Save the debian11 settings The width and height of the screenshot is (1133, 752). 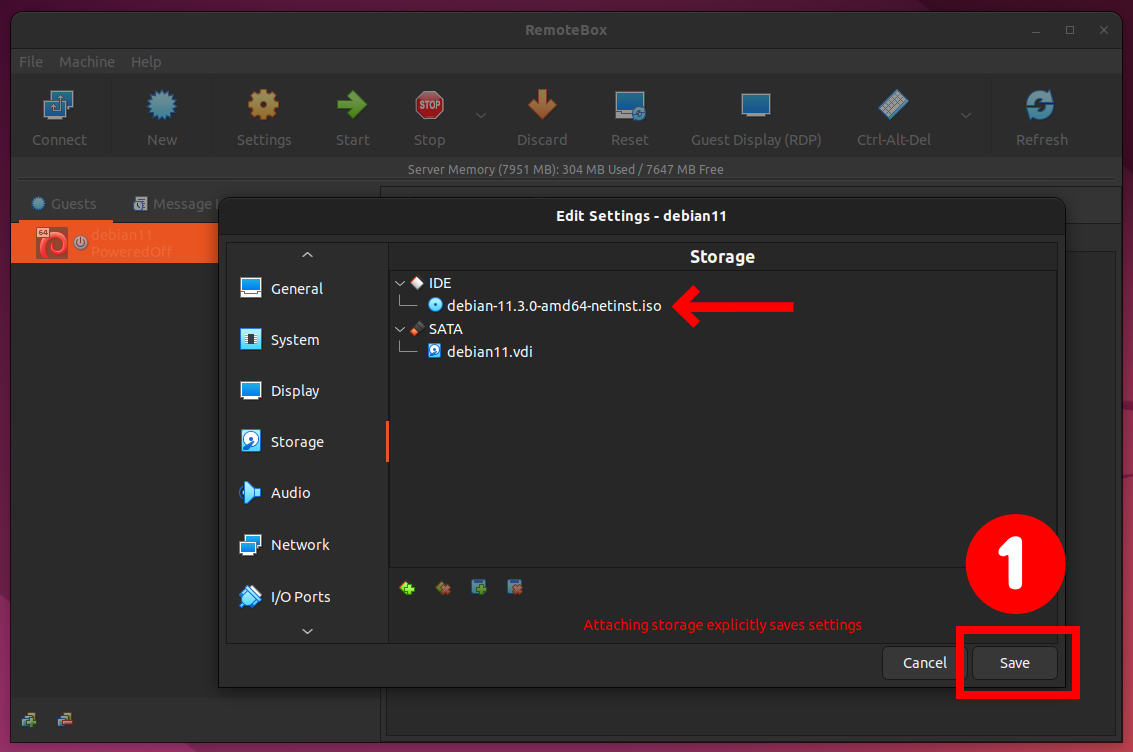[x=1014, y=662]
